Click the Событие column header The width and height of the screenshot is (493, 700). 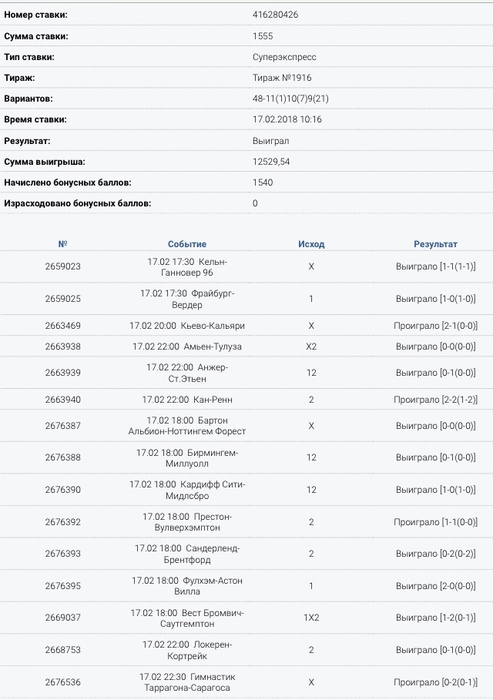[x=187, y=244]
